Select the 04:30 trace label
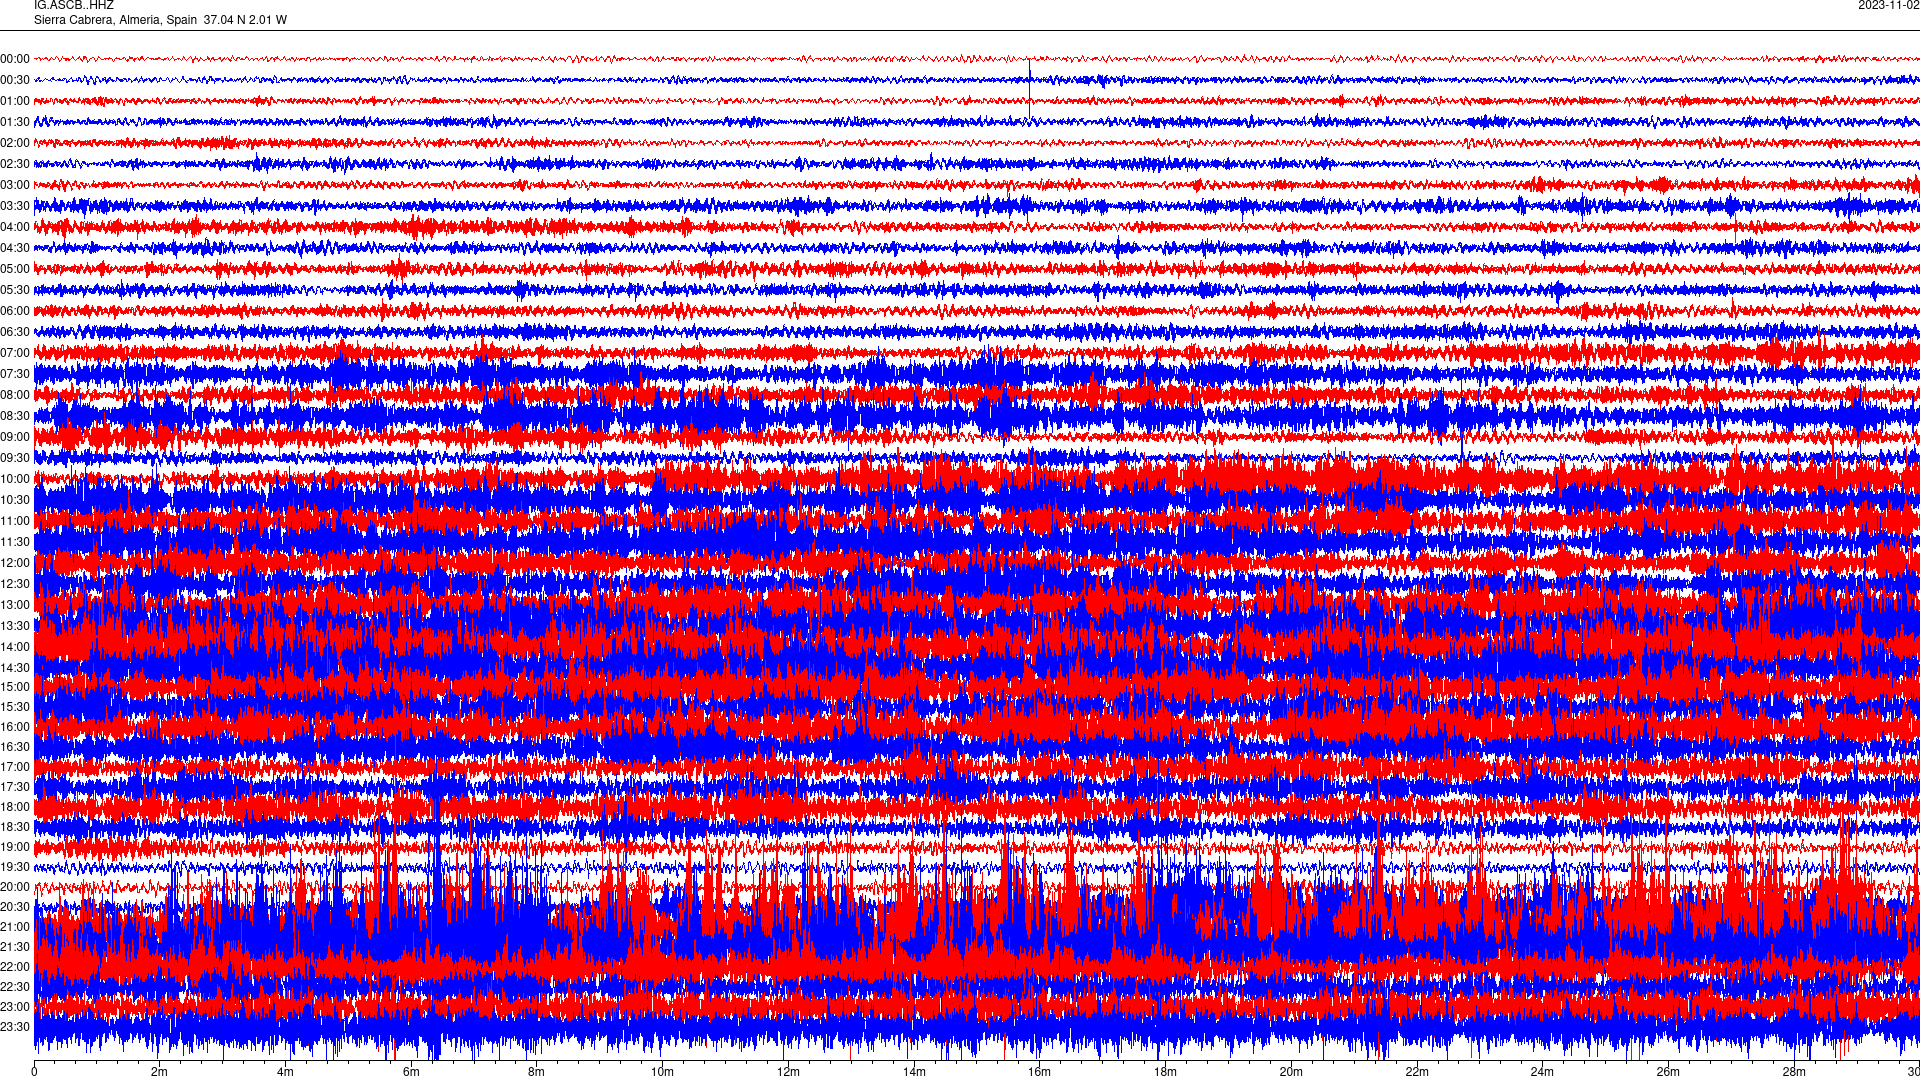Image resolution: width=1920 pixels, height=1080 pixels. coord(15,248)
